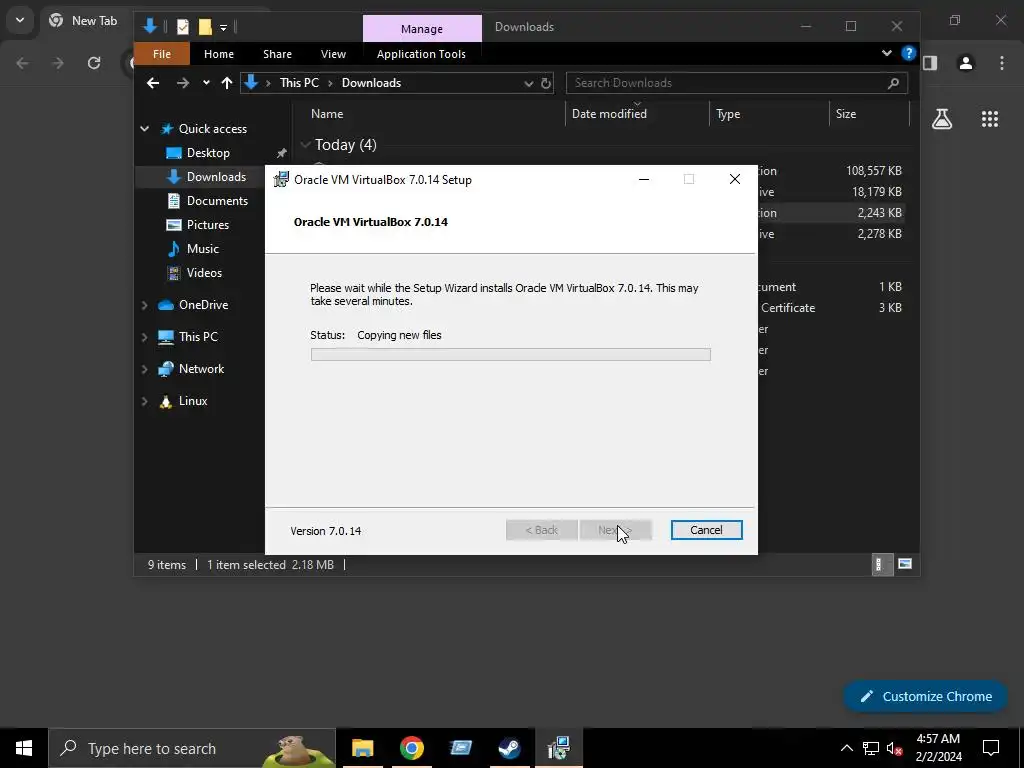Collapse the Today (4) group
Image resolution: width=1024 pixels, height=768 pixels.
[305, 144]
